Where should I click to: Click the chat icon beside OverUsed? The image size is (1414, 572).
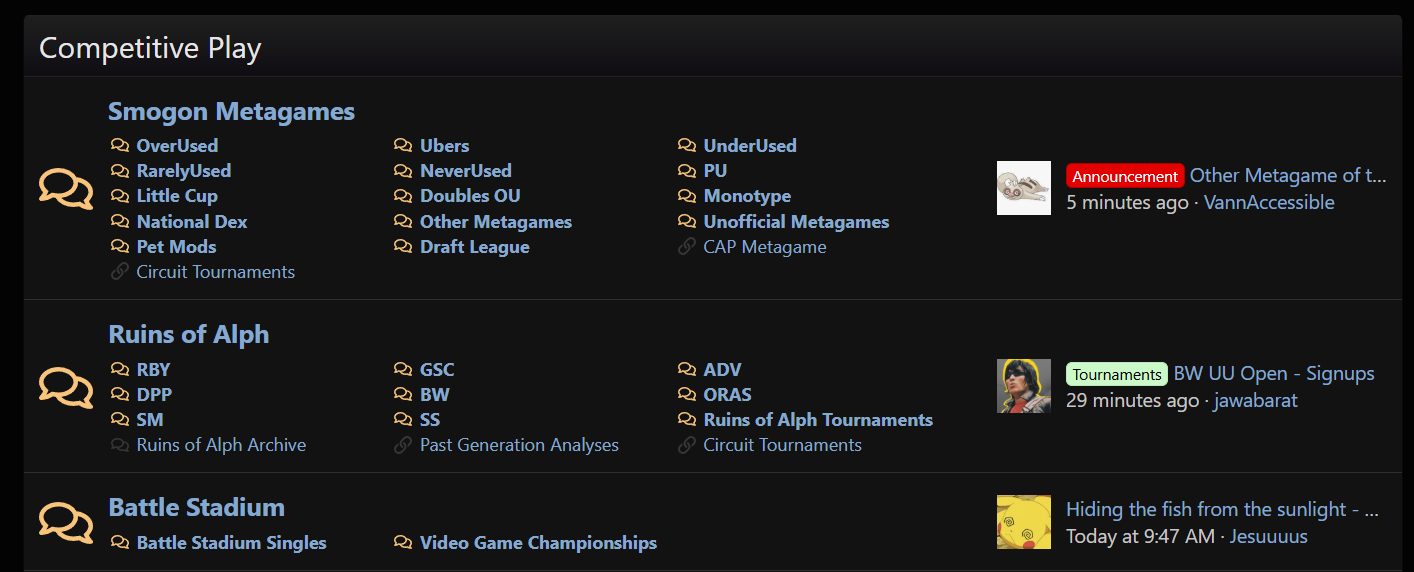(120, 146)
